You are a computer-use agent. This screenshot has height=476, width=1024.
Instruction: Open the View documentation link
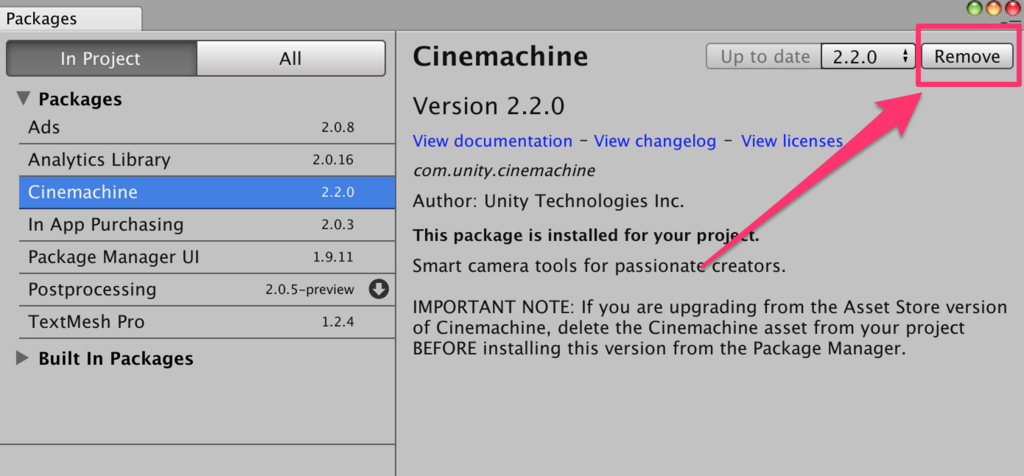[x=492, y=141]
